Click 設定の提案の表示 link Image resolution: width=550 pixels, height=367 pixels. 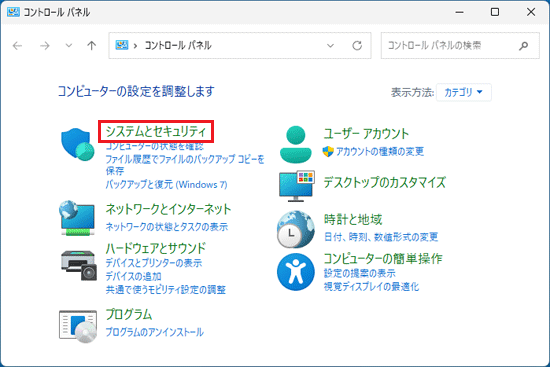click(360, 273)
